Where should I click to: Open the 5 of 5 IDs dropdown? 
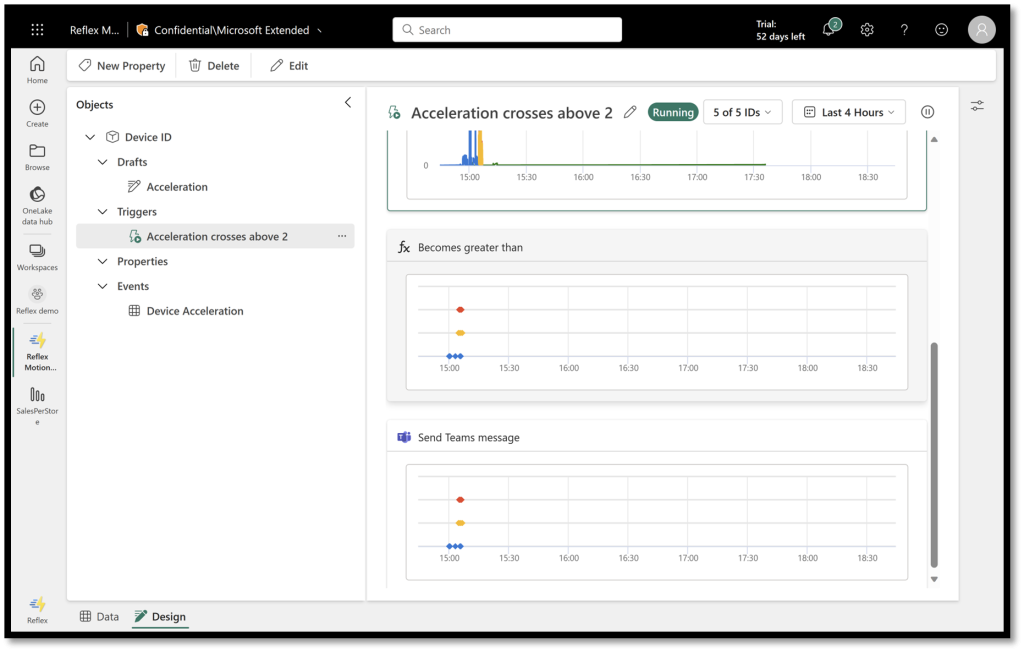(x=742, y=112)
